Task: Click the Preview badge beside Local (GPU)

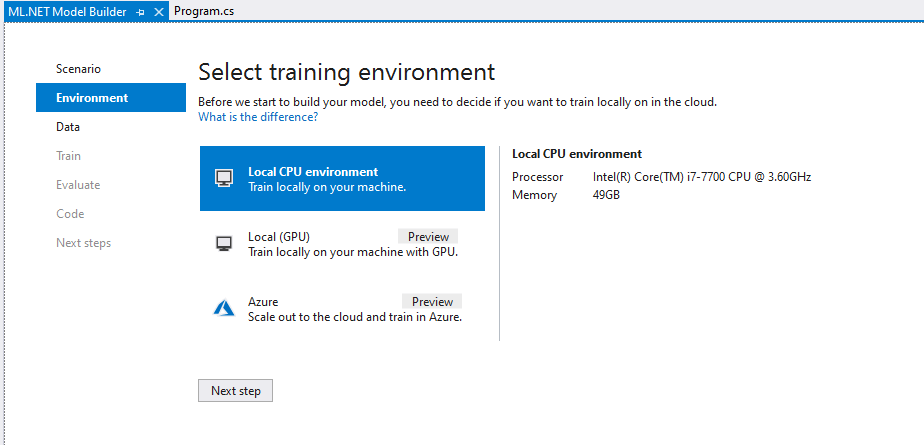Action: tap(428, 237)
